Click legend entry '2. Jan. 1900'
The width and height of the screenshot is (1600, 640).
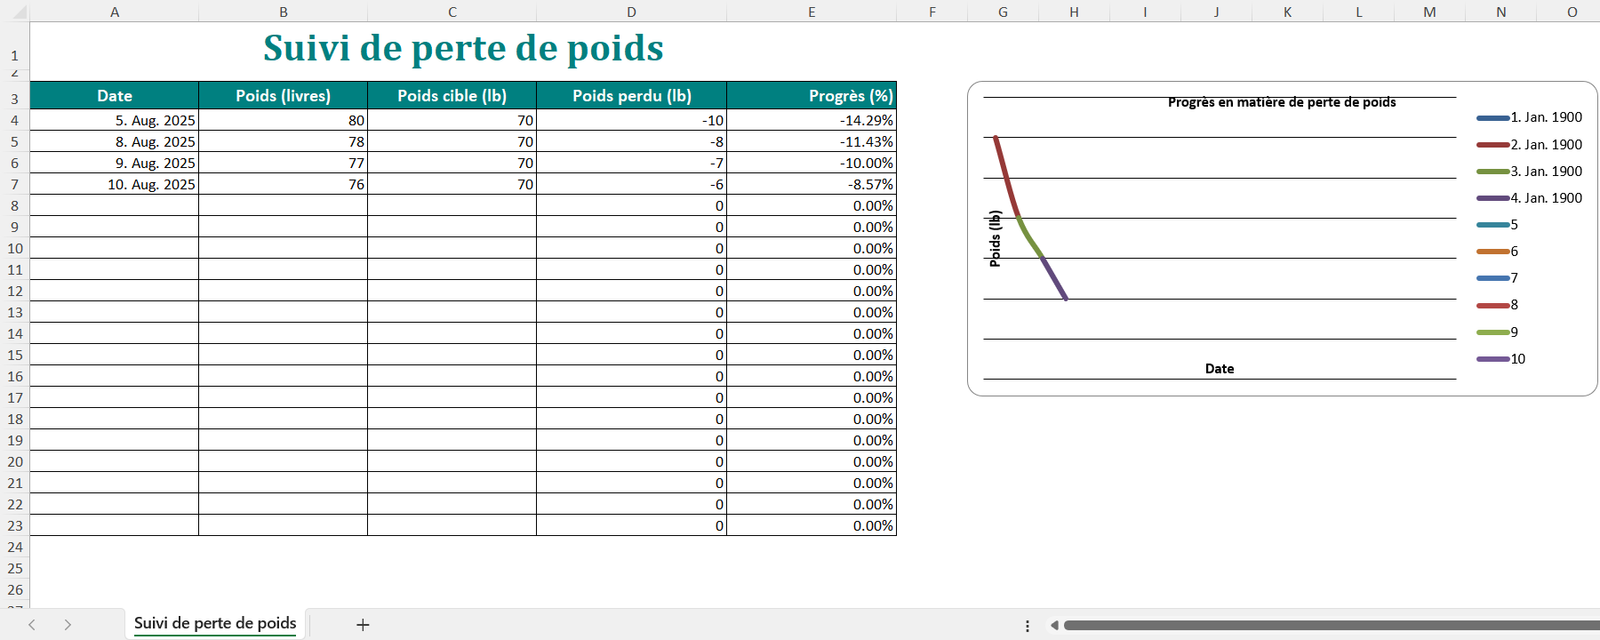coord(1530,145)
